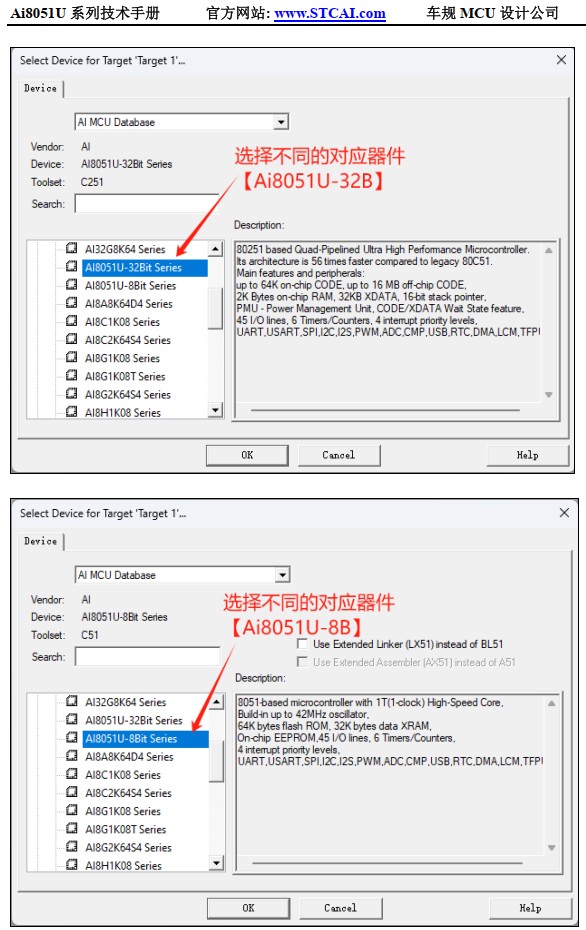Select AI8A8K64D4 Series in upper dialog

click(129, 304)
